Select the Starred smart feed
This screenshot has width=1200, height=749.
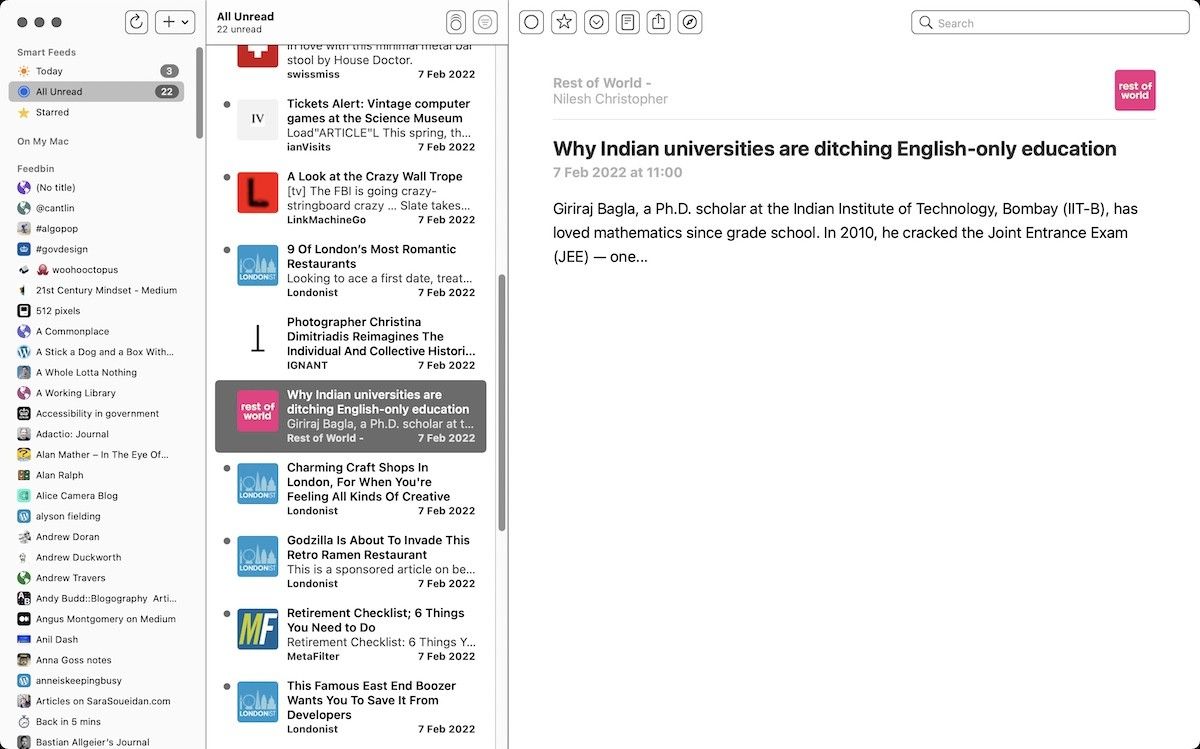(52, 112)
